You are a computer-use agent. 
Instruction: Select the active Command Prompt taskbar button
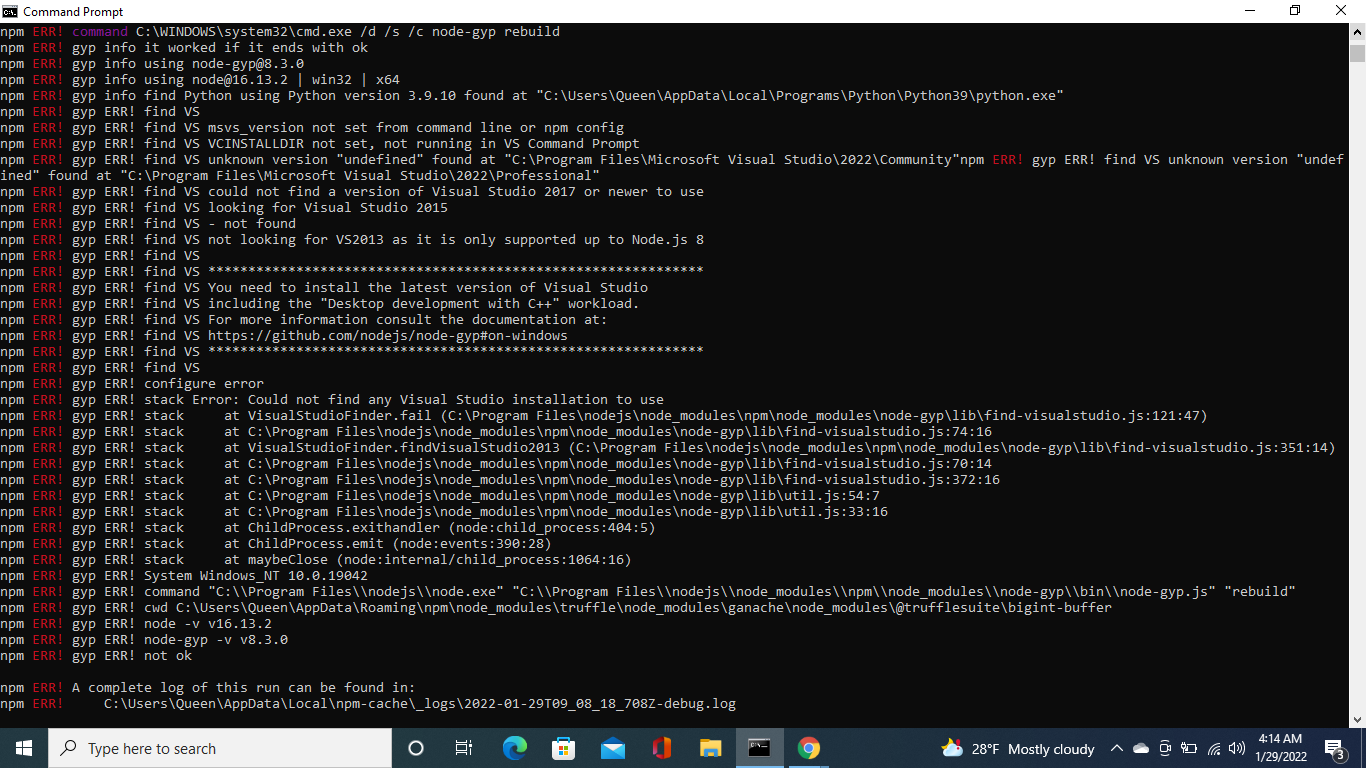click(759, 748)
